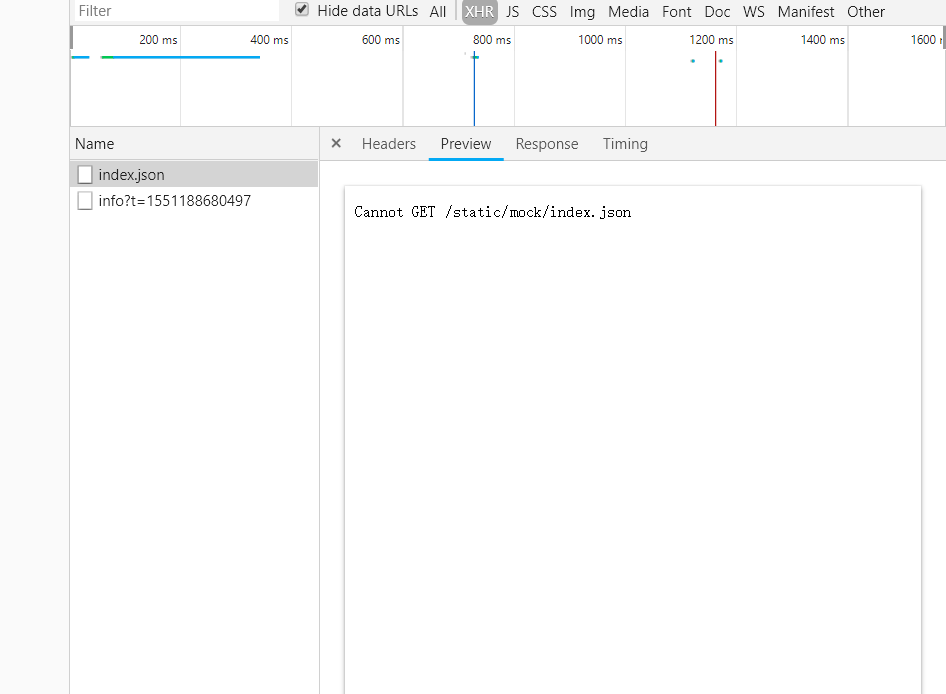Close the request details pane
The width and height of the screenshot is (946, 694).
(x=336, y=144)
